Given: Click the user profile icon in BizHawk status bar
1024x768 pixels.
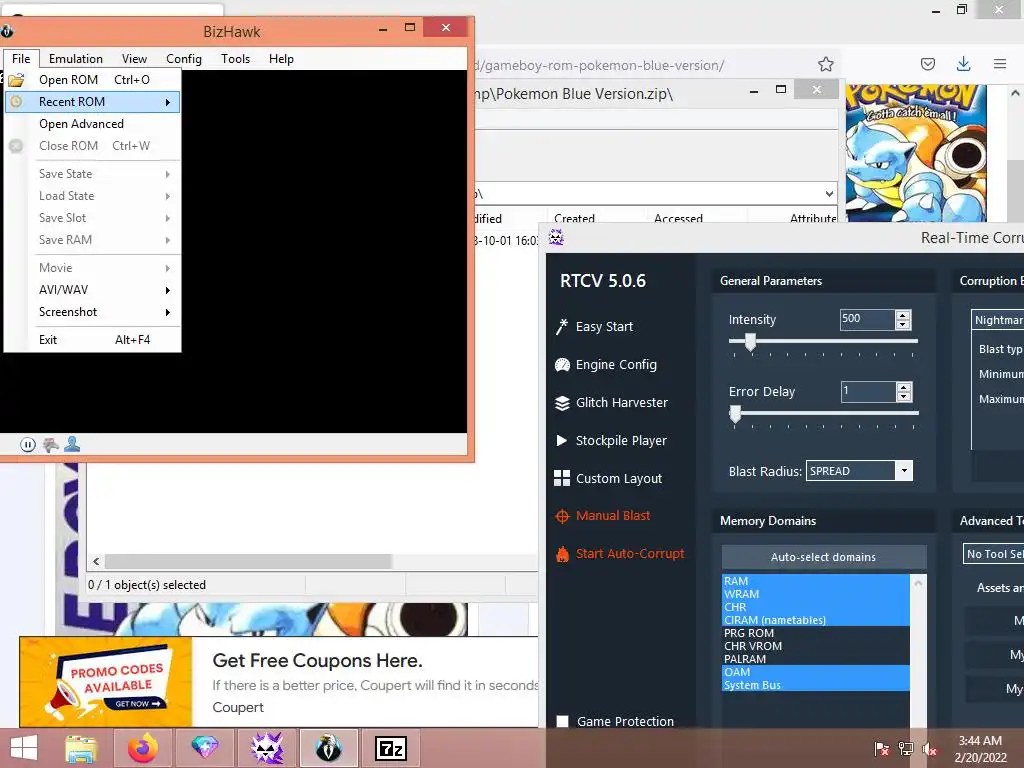Looking at the screenshot, I should pos(72,445).
